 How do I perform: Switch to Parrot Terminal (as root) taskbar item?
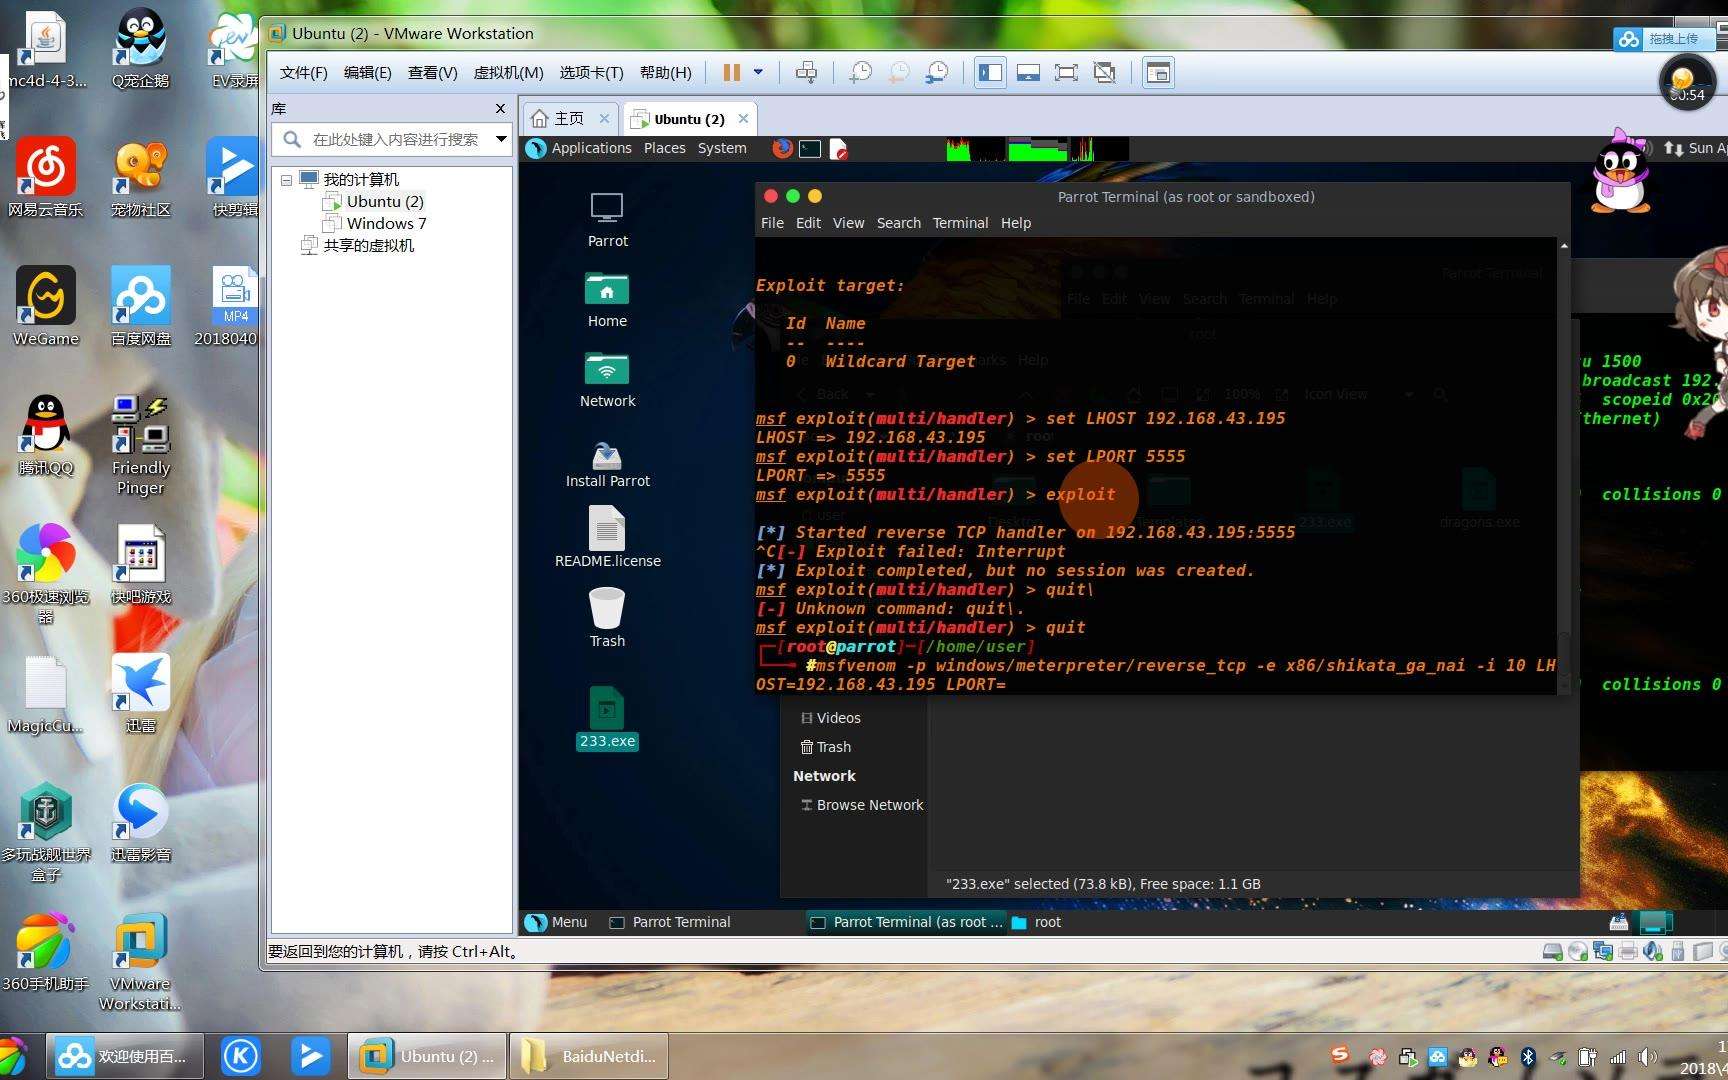click(905, 922)
